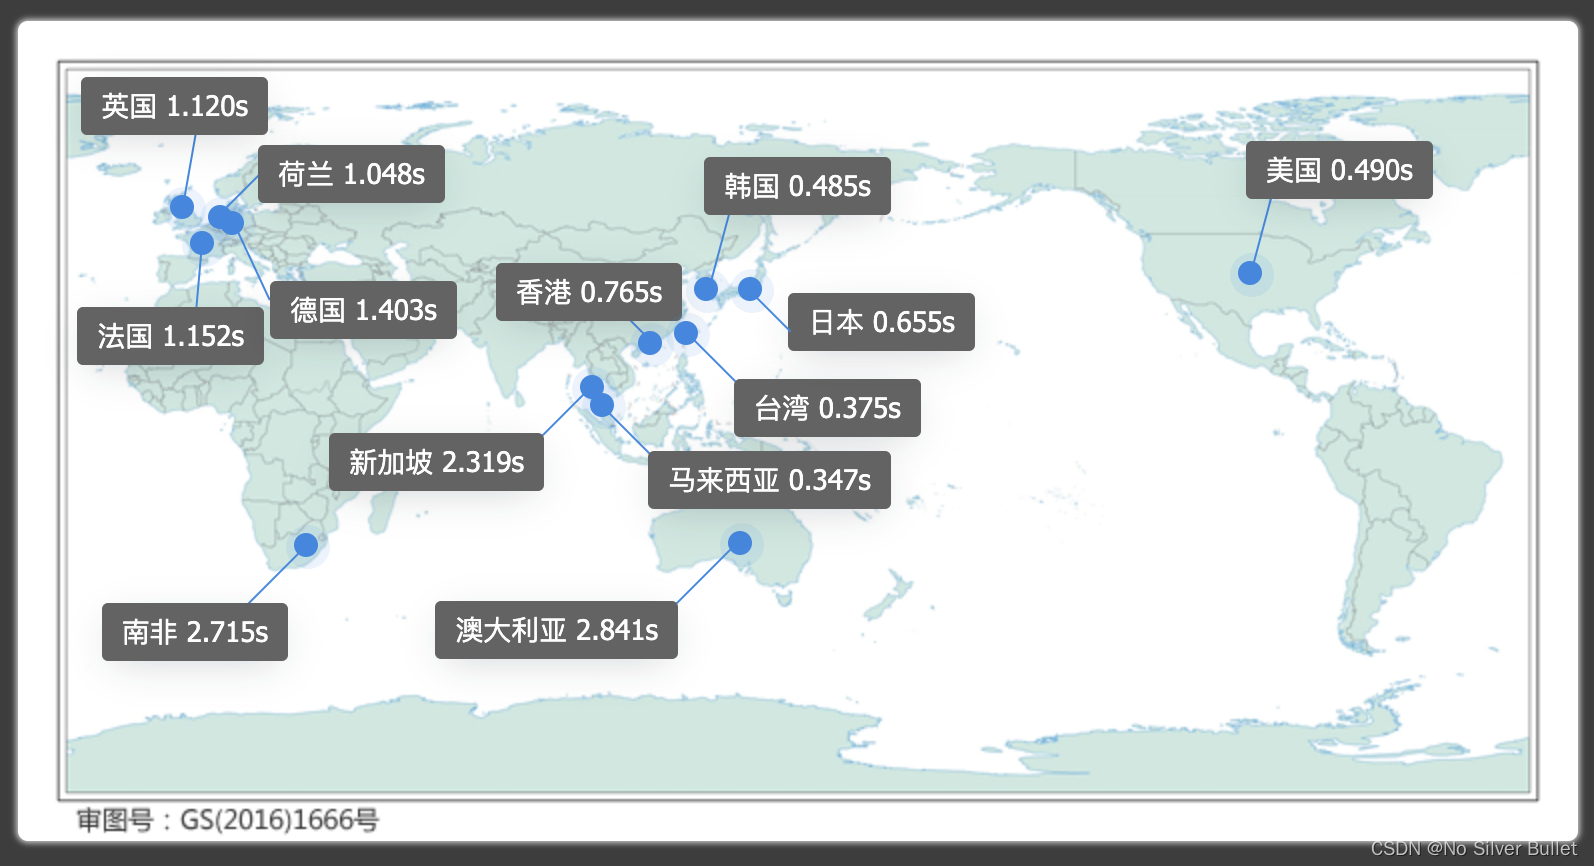Click the 韩国 0.485s label

[x=797, y=186]
